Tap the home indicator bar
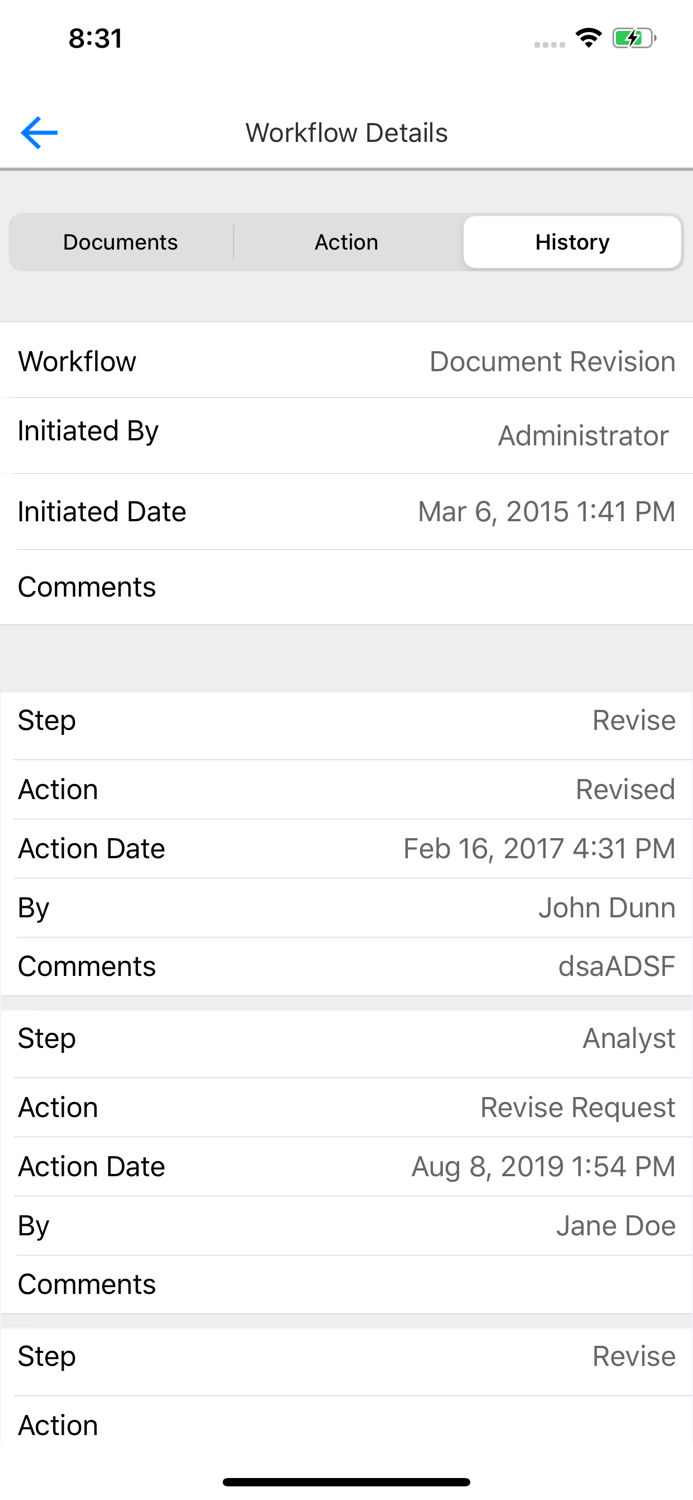 [346, 1482]
